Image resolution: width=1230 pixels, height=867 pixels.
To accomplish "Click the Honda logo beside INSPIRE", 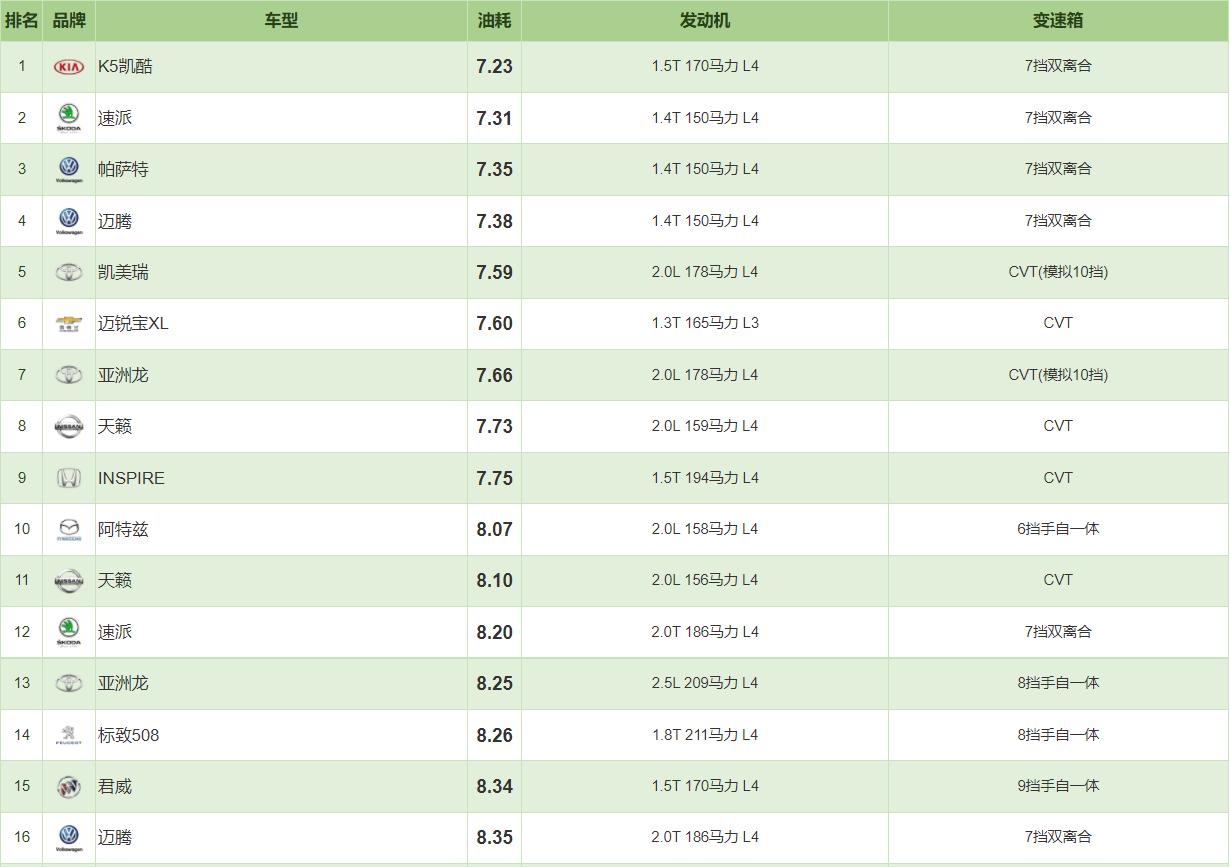I will (x=69, y=478).
